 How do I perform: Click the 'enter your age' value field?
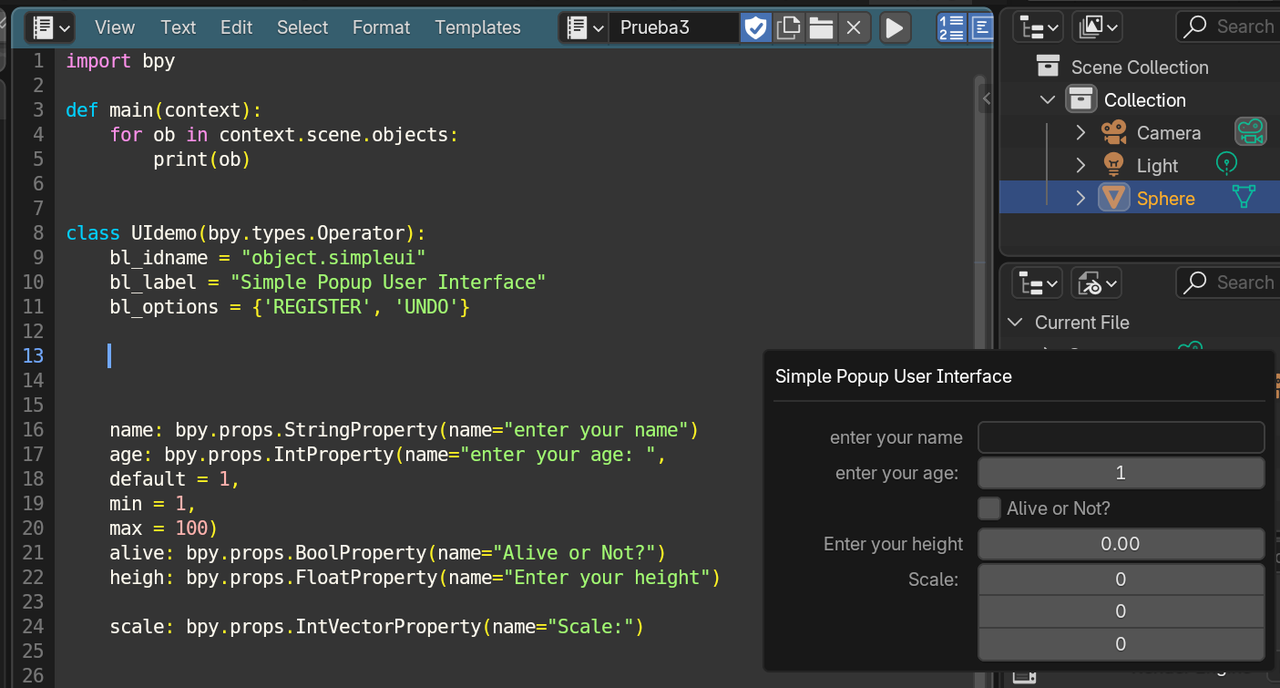[x=1121, y=473]
